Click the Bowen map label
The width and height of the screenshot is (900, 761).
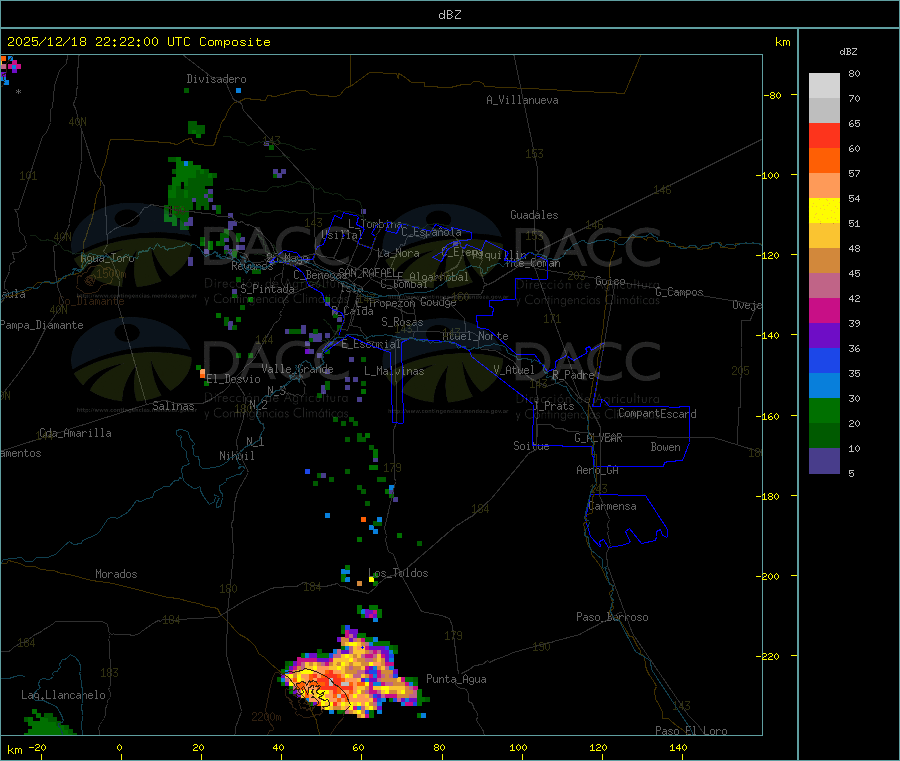665,446
